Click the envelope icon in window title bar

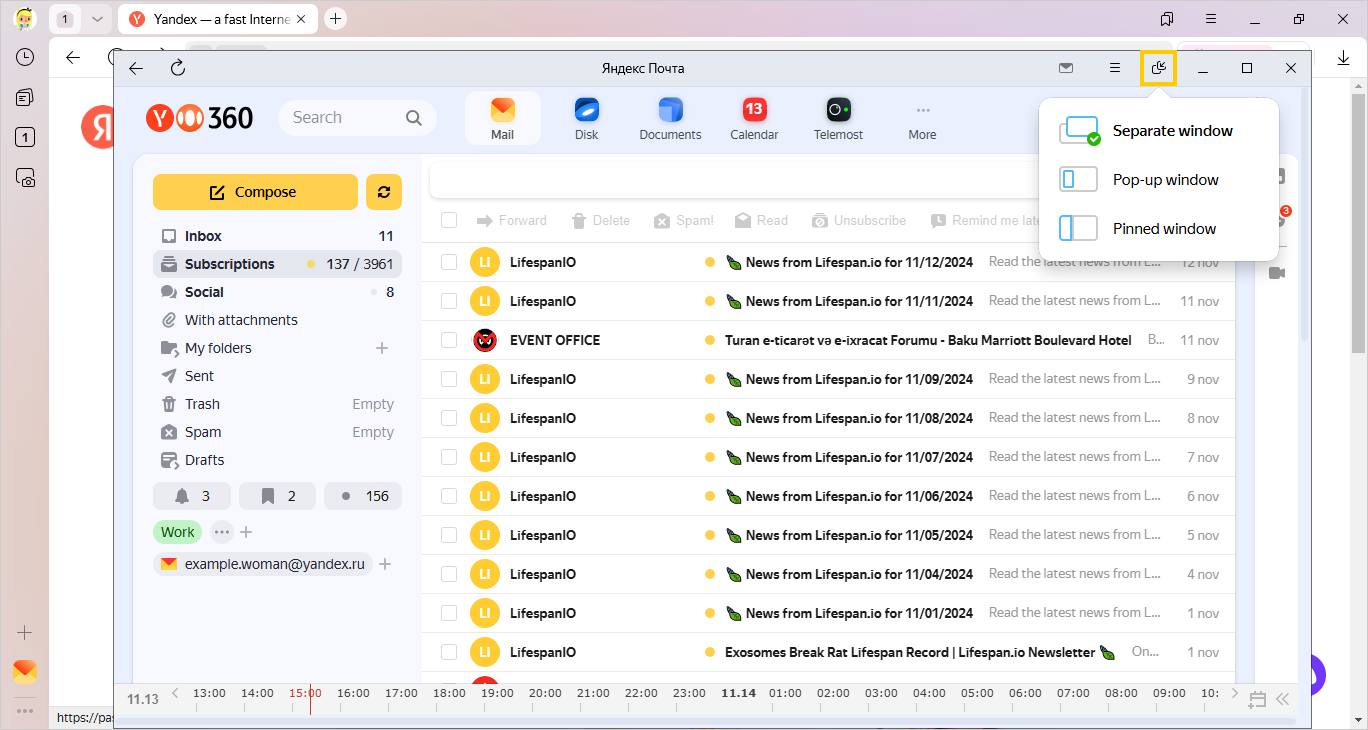pyautogui.click(x=1066, y=68)
